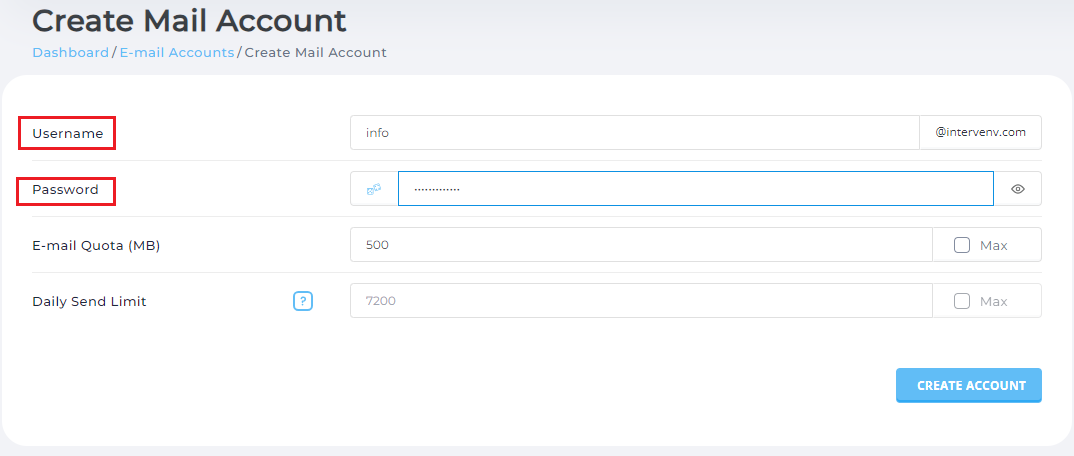1074x456 pixels.
Task: Show password using the eye icon
Action: tap(1017, 189)
